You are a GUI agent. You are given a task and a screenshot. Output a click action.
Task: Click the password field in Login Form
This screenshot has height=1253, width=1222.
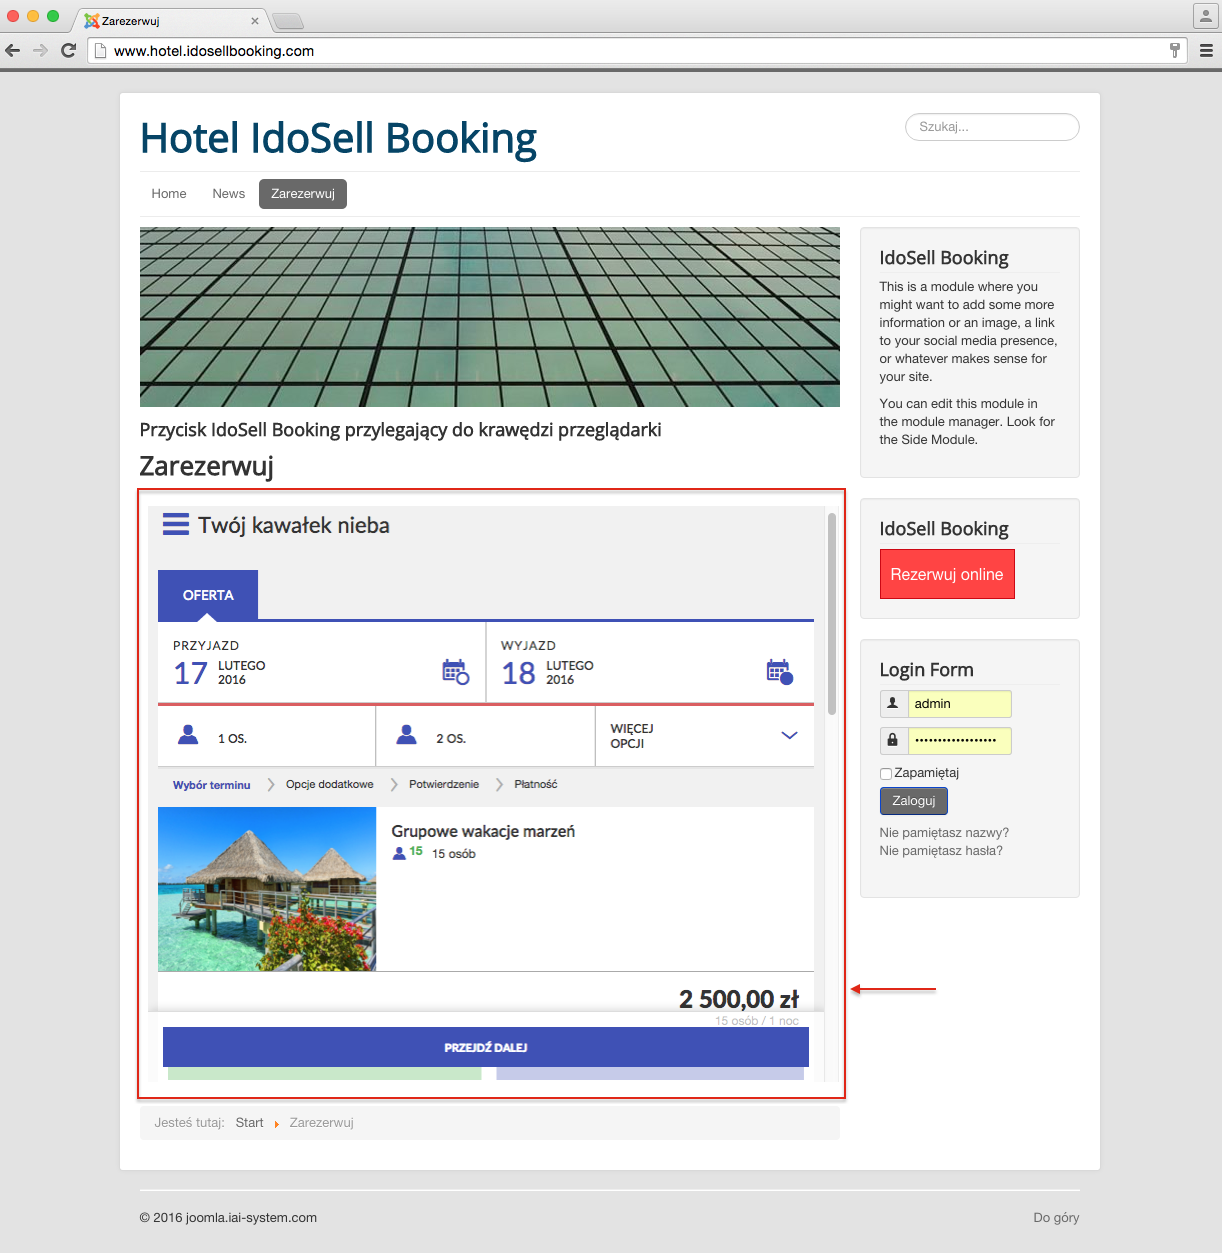click(959, 740)
